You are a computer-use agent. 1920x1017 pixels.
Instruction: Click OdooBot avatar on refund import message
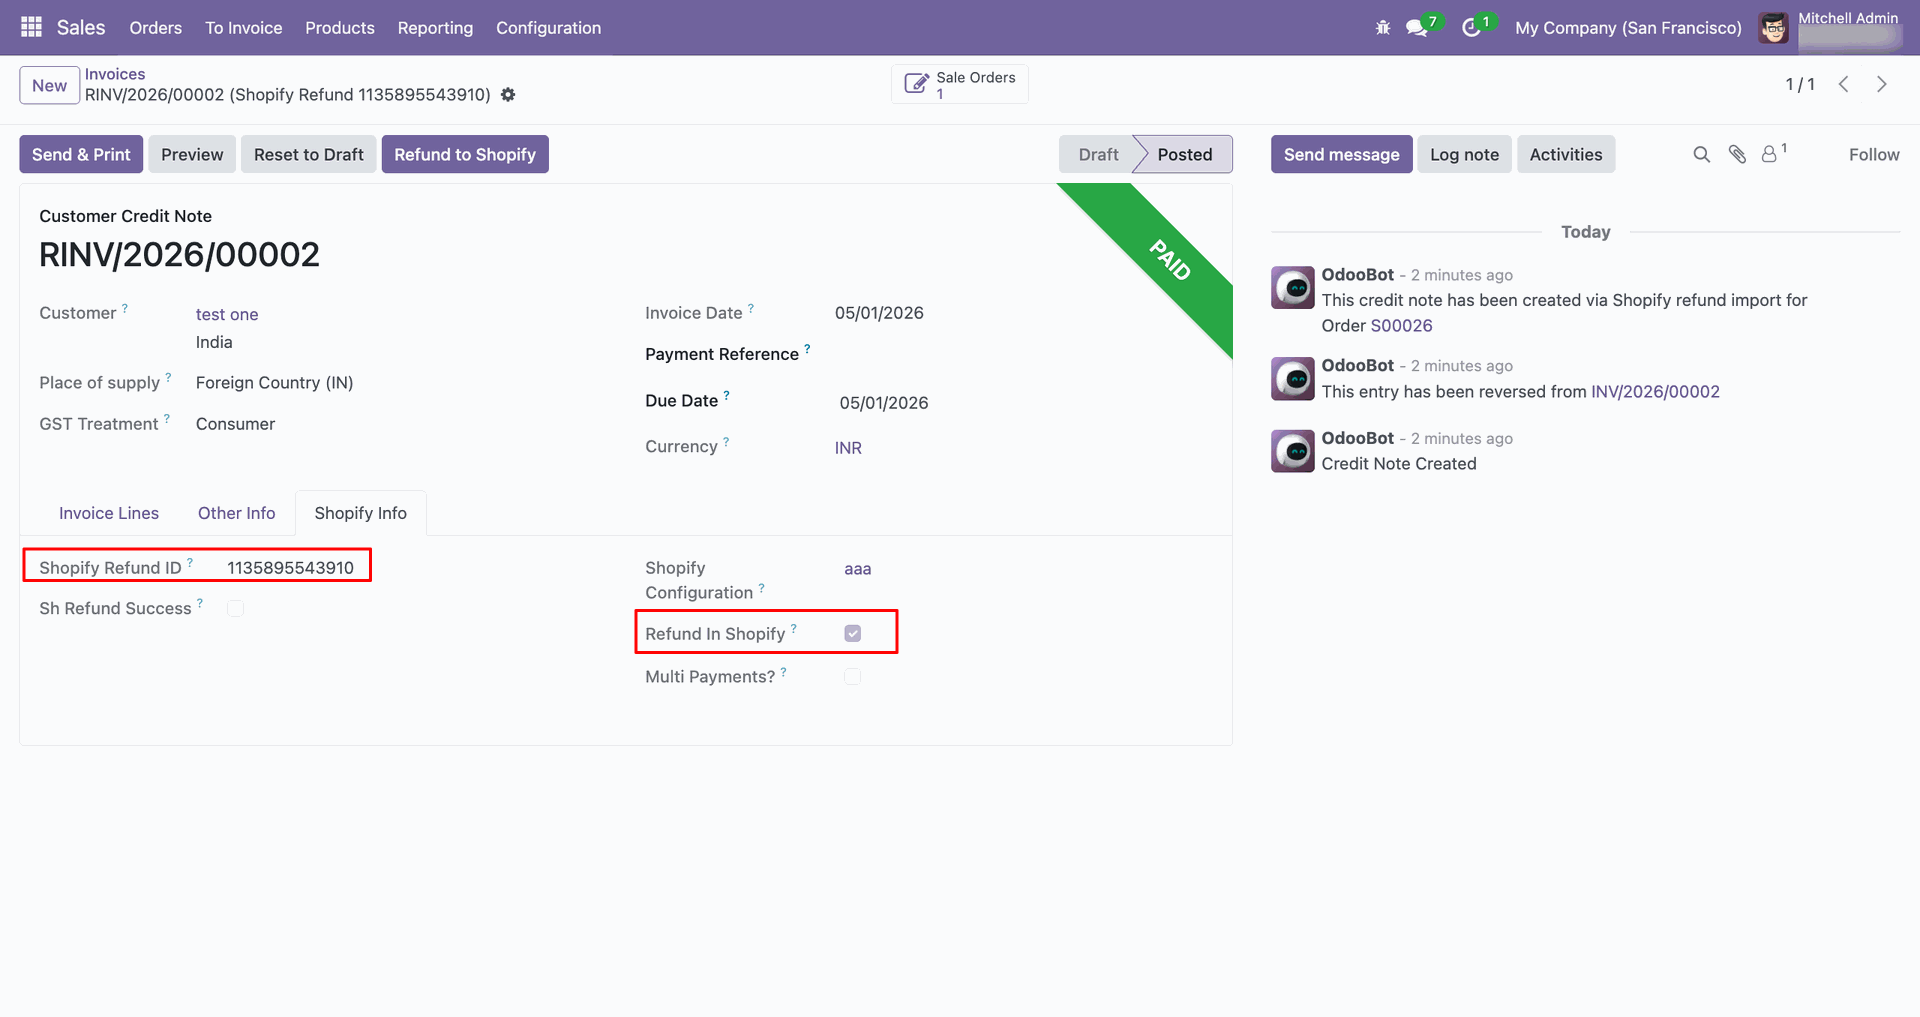pyautogui.click(x=1293, y=288)
